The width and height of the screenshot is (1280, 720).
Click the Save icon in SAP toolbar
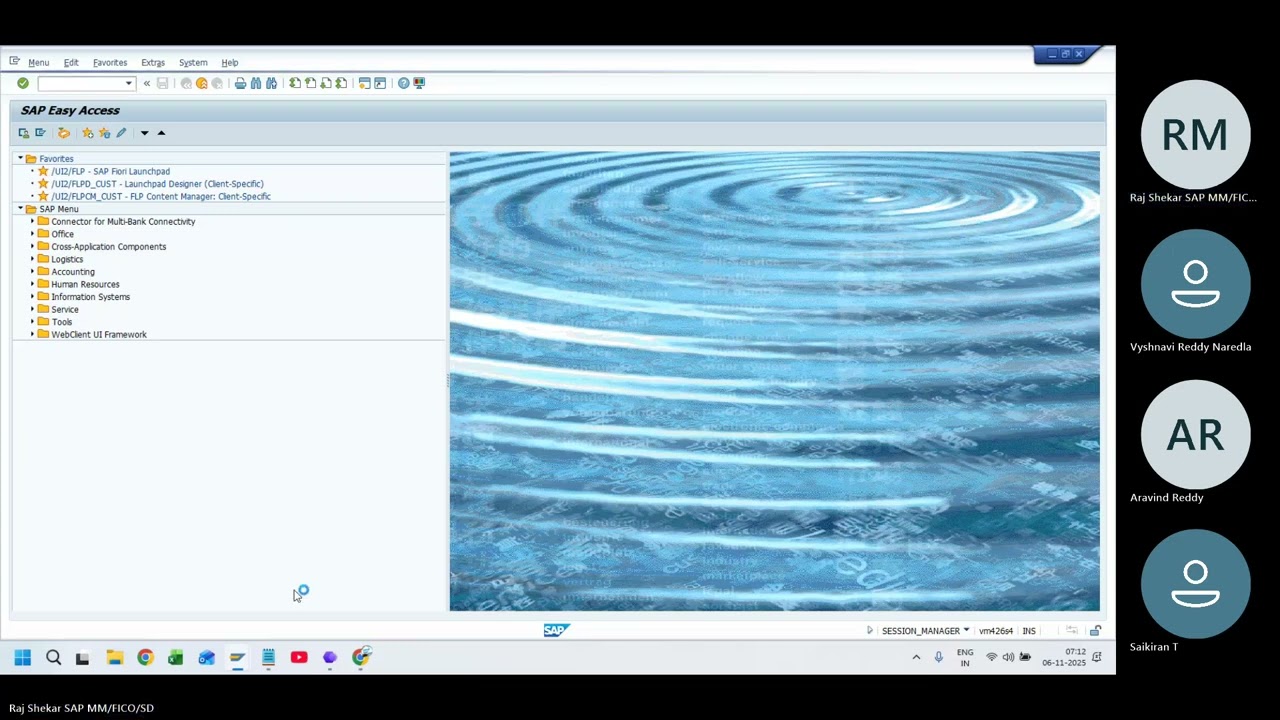162,83
